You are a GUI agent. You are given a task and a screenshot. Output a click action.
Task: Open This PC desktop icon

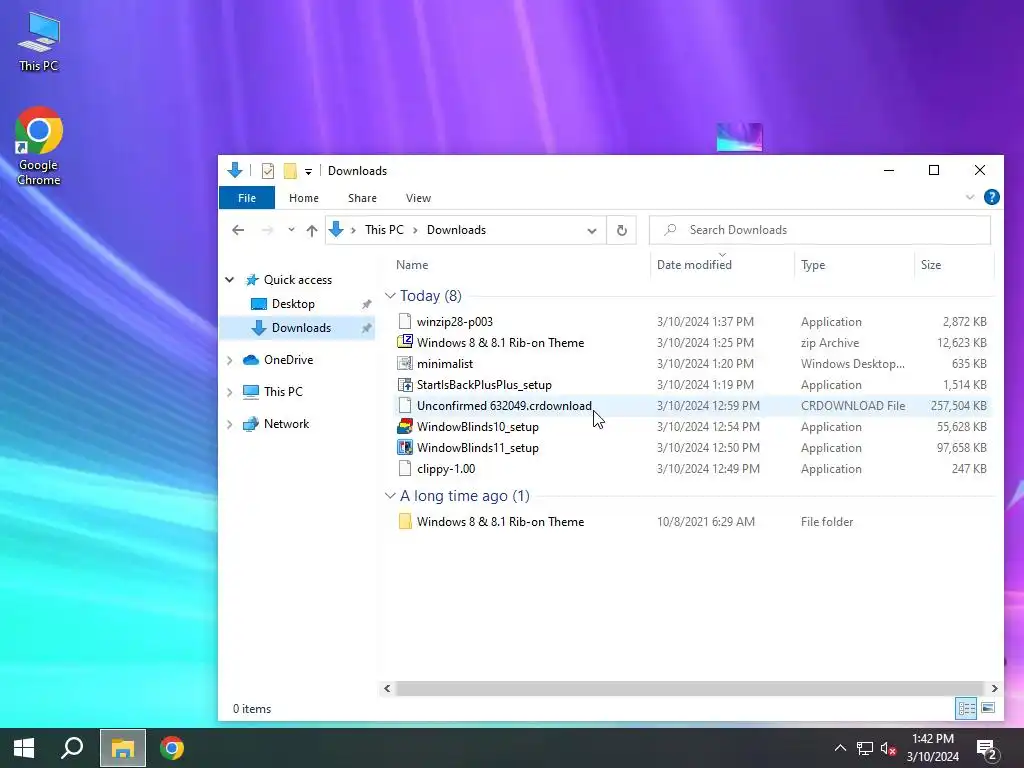pos(39,41)
